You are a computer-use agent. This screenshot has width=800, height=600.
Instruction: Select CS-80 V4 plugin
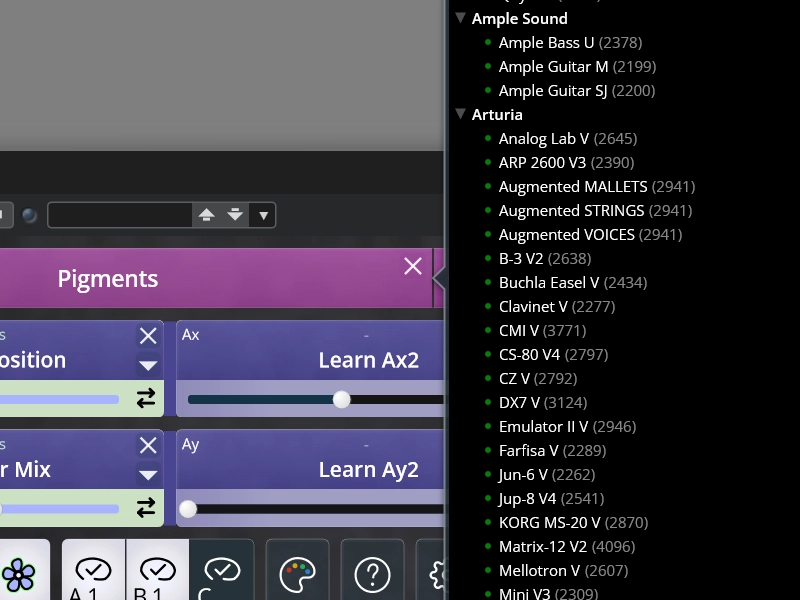point(553,355)
